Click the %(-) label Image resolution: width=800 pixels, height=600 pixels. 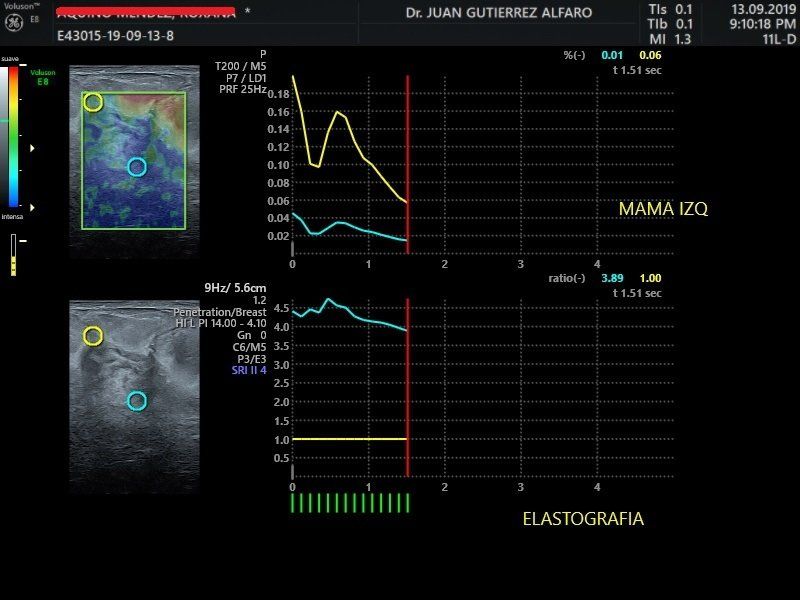574,55
